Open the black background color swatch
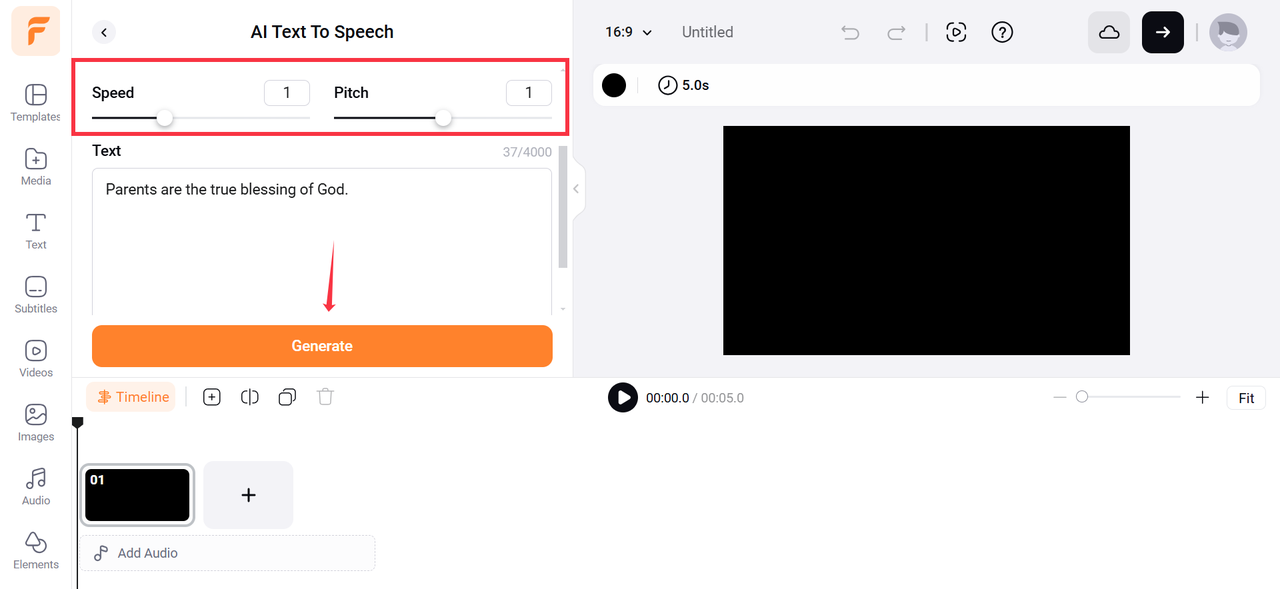Image resolution: width=1280 pixels, height=589 pixels. click(x=614, y=85)
